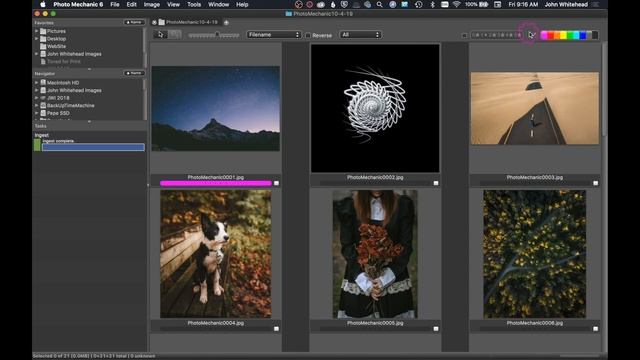
Task: Open the Help menu
Action: pos(242,4)
